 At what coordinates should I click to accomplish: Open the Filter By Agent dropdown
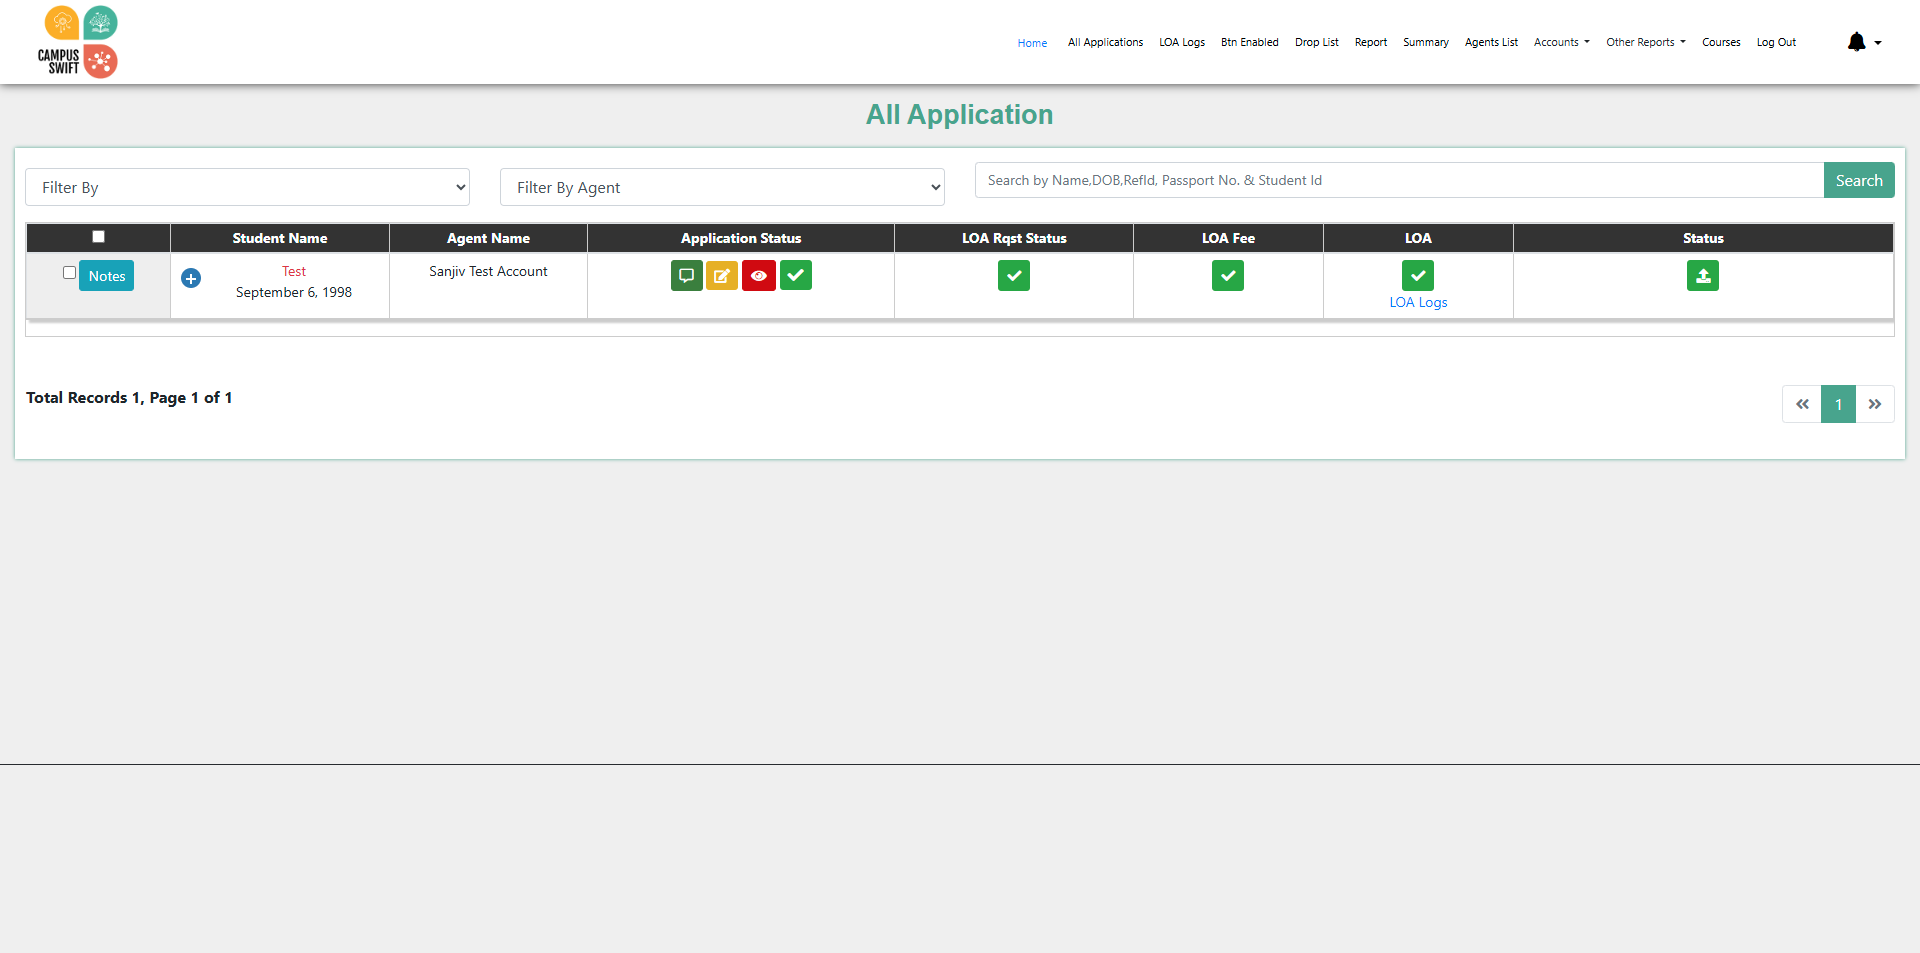click(x=721, y=187)
